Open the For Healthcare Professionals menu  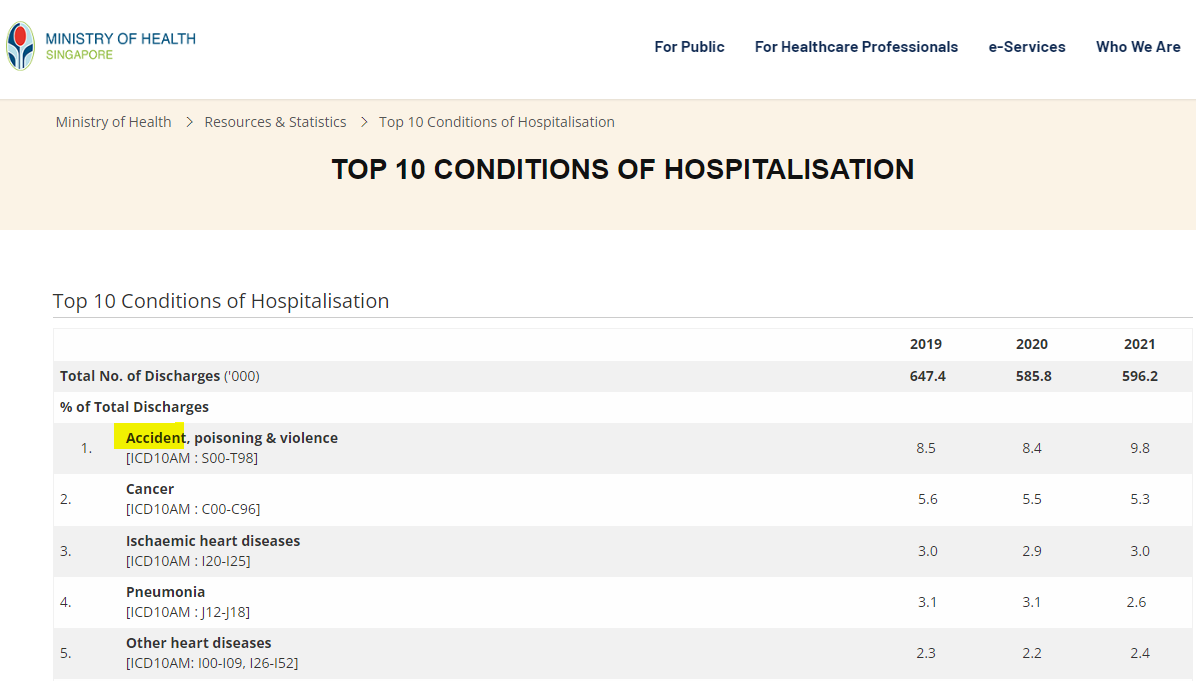click(856, 47)
